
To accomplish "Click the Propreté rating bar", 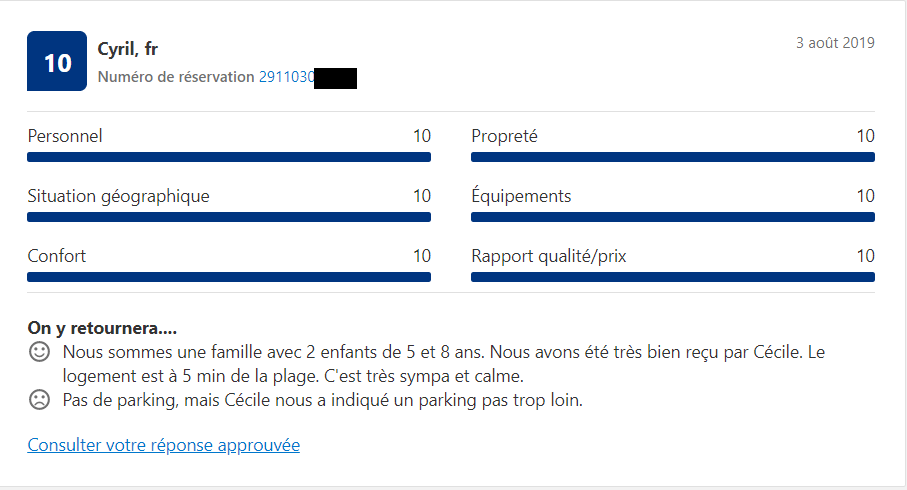I will click(672, 157).
